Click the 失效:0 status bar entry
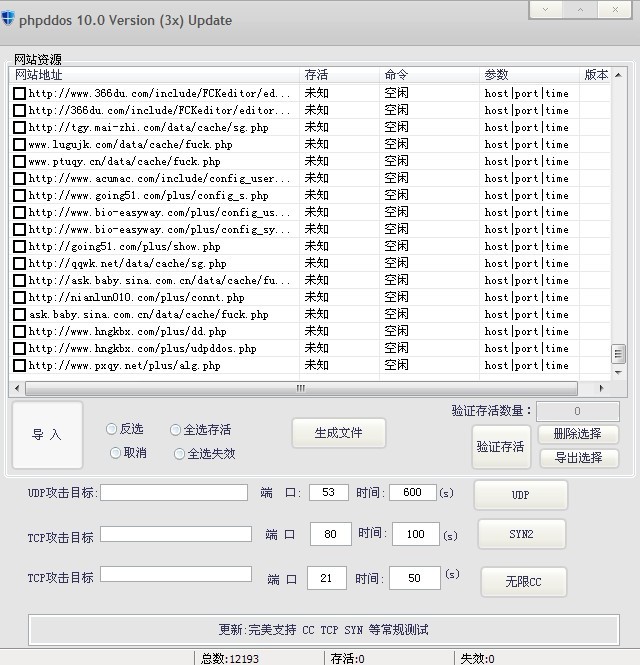This screenshot has height=665, width=640. tap(477, 659)
